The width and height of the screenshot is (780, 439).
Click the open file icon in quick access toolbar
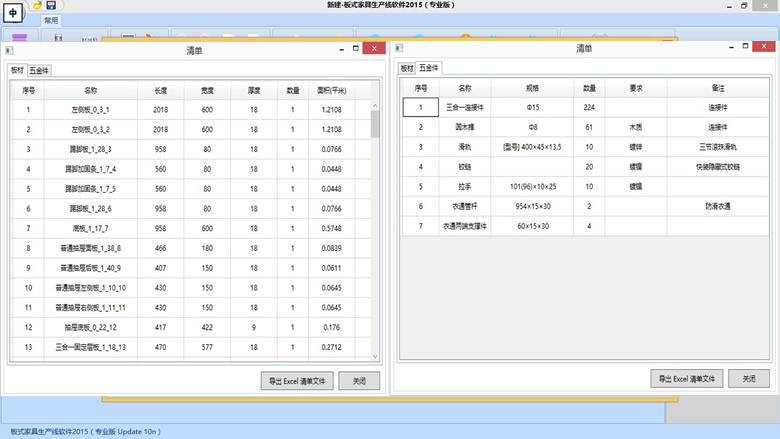tap(37, 5)
